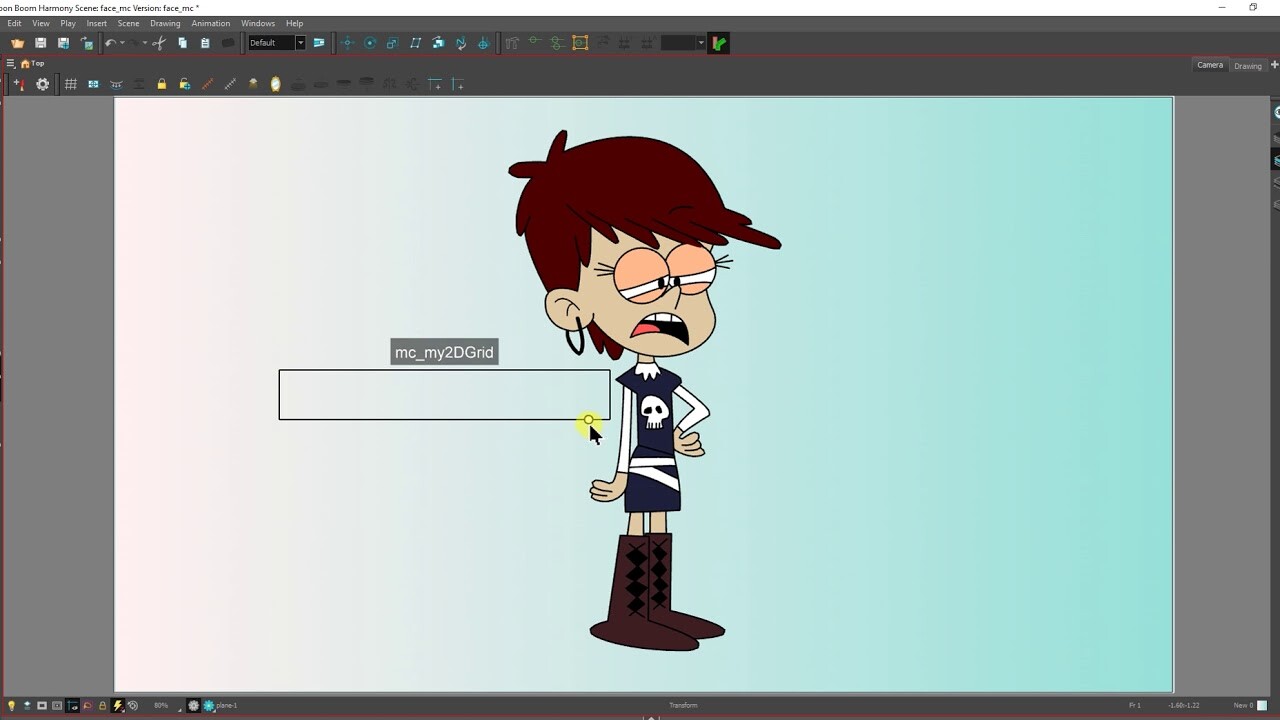Screen dimensions: 1280x720
Task: Open the Drawing menu
Action: [165, 23]
